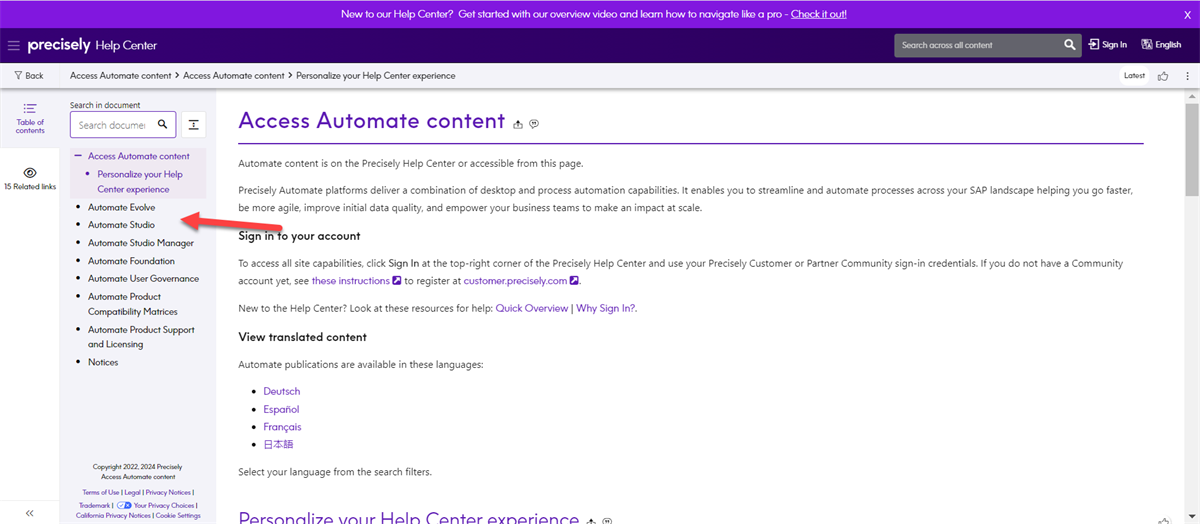This screenshot has height=524, width=1200.
Task: Select the Deutsch language link
Action: point(282,391)
